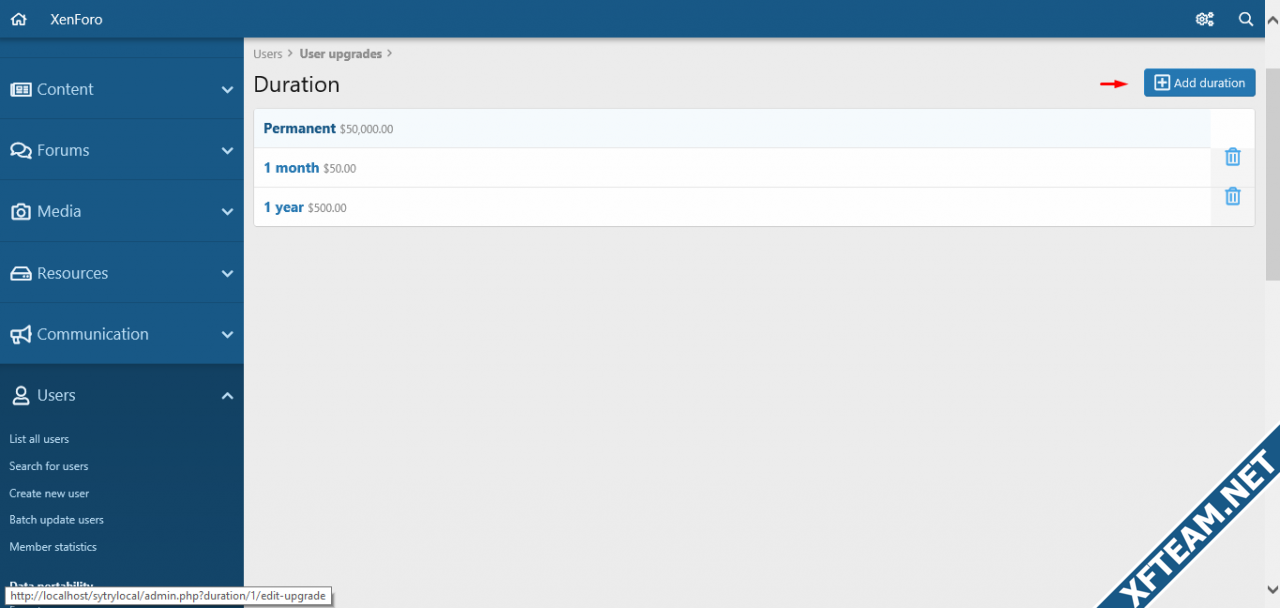Delete the 1 year duration
1280x608 pixels.
point(1233,196)
